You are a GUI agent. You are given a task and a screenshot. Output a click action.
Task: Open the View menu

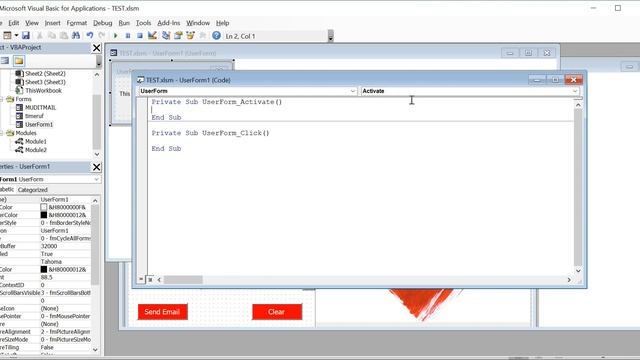coord(32,23)
